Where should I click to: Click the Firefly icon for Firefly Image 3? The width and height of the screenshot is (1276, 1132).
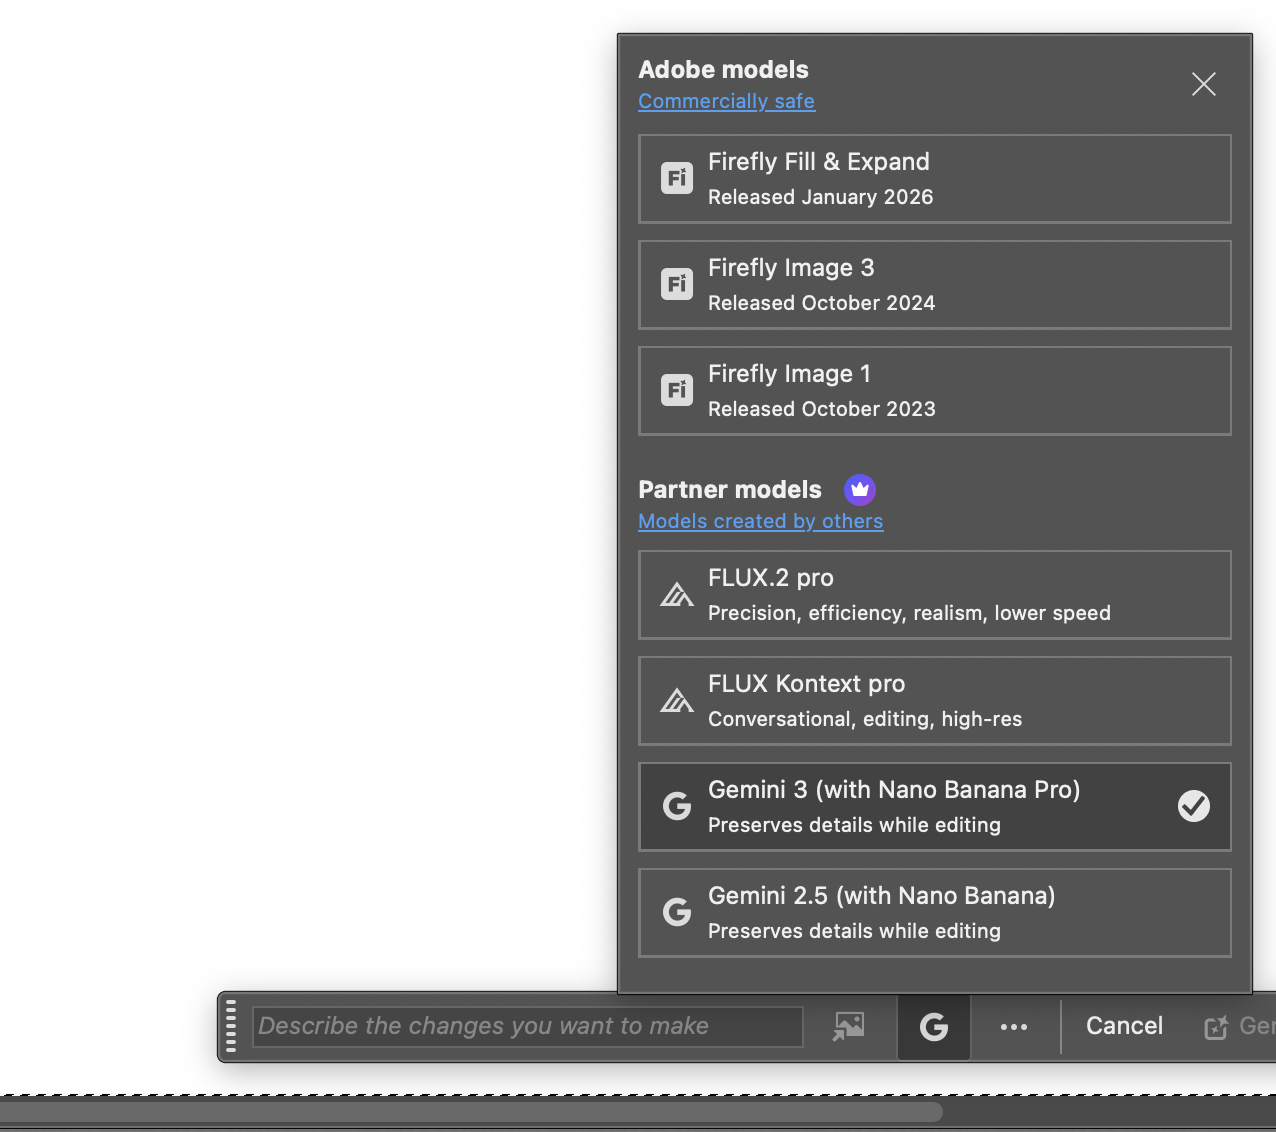(677, 284)
